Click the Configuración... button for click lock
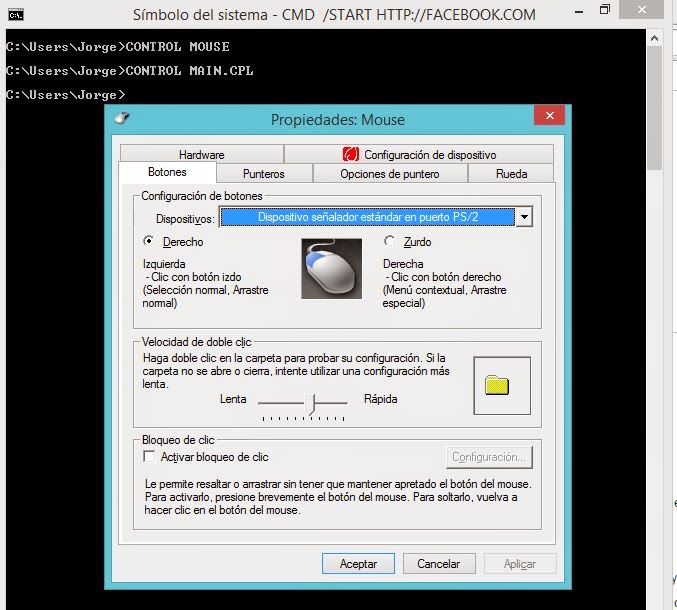Screen dimensions: 677x610 [x=489, y=457]
